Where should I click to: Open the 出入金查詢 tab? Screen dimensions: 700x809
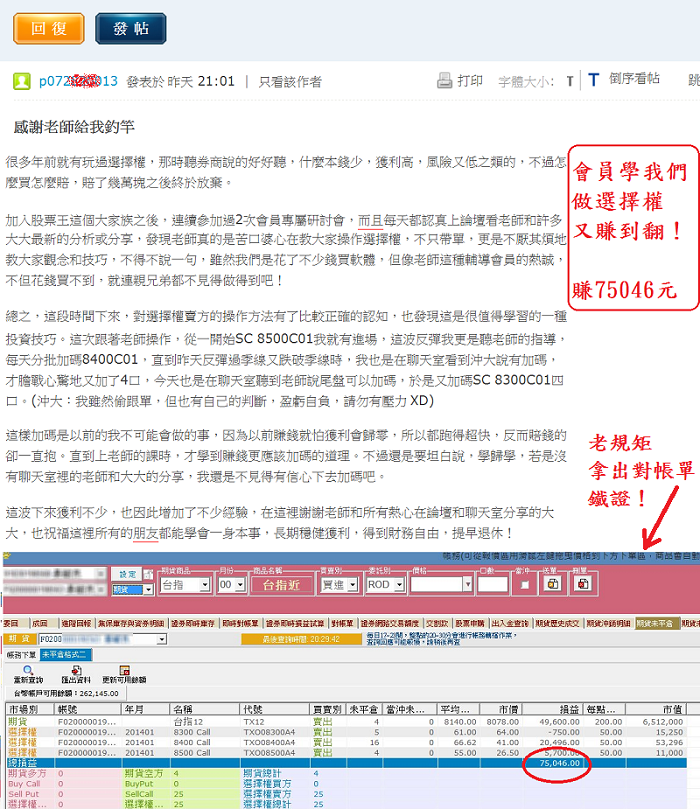pyautogui.click(x=509, y=623)
